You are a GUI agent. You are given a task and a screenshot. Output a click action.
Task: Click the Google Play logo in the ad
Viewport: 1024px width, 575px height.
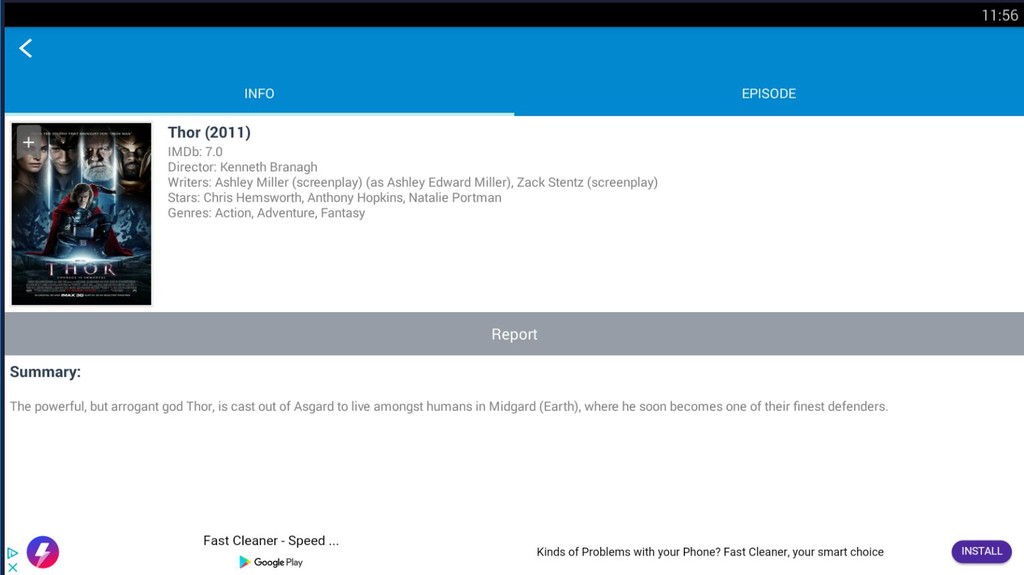pyautogui.click(x=270, y=562)
